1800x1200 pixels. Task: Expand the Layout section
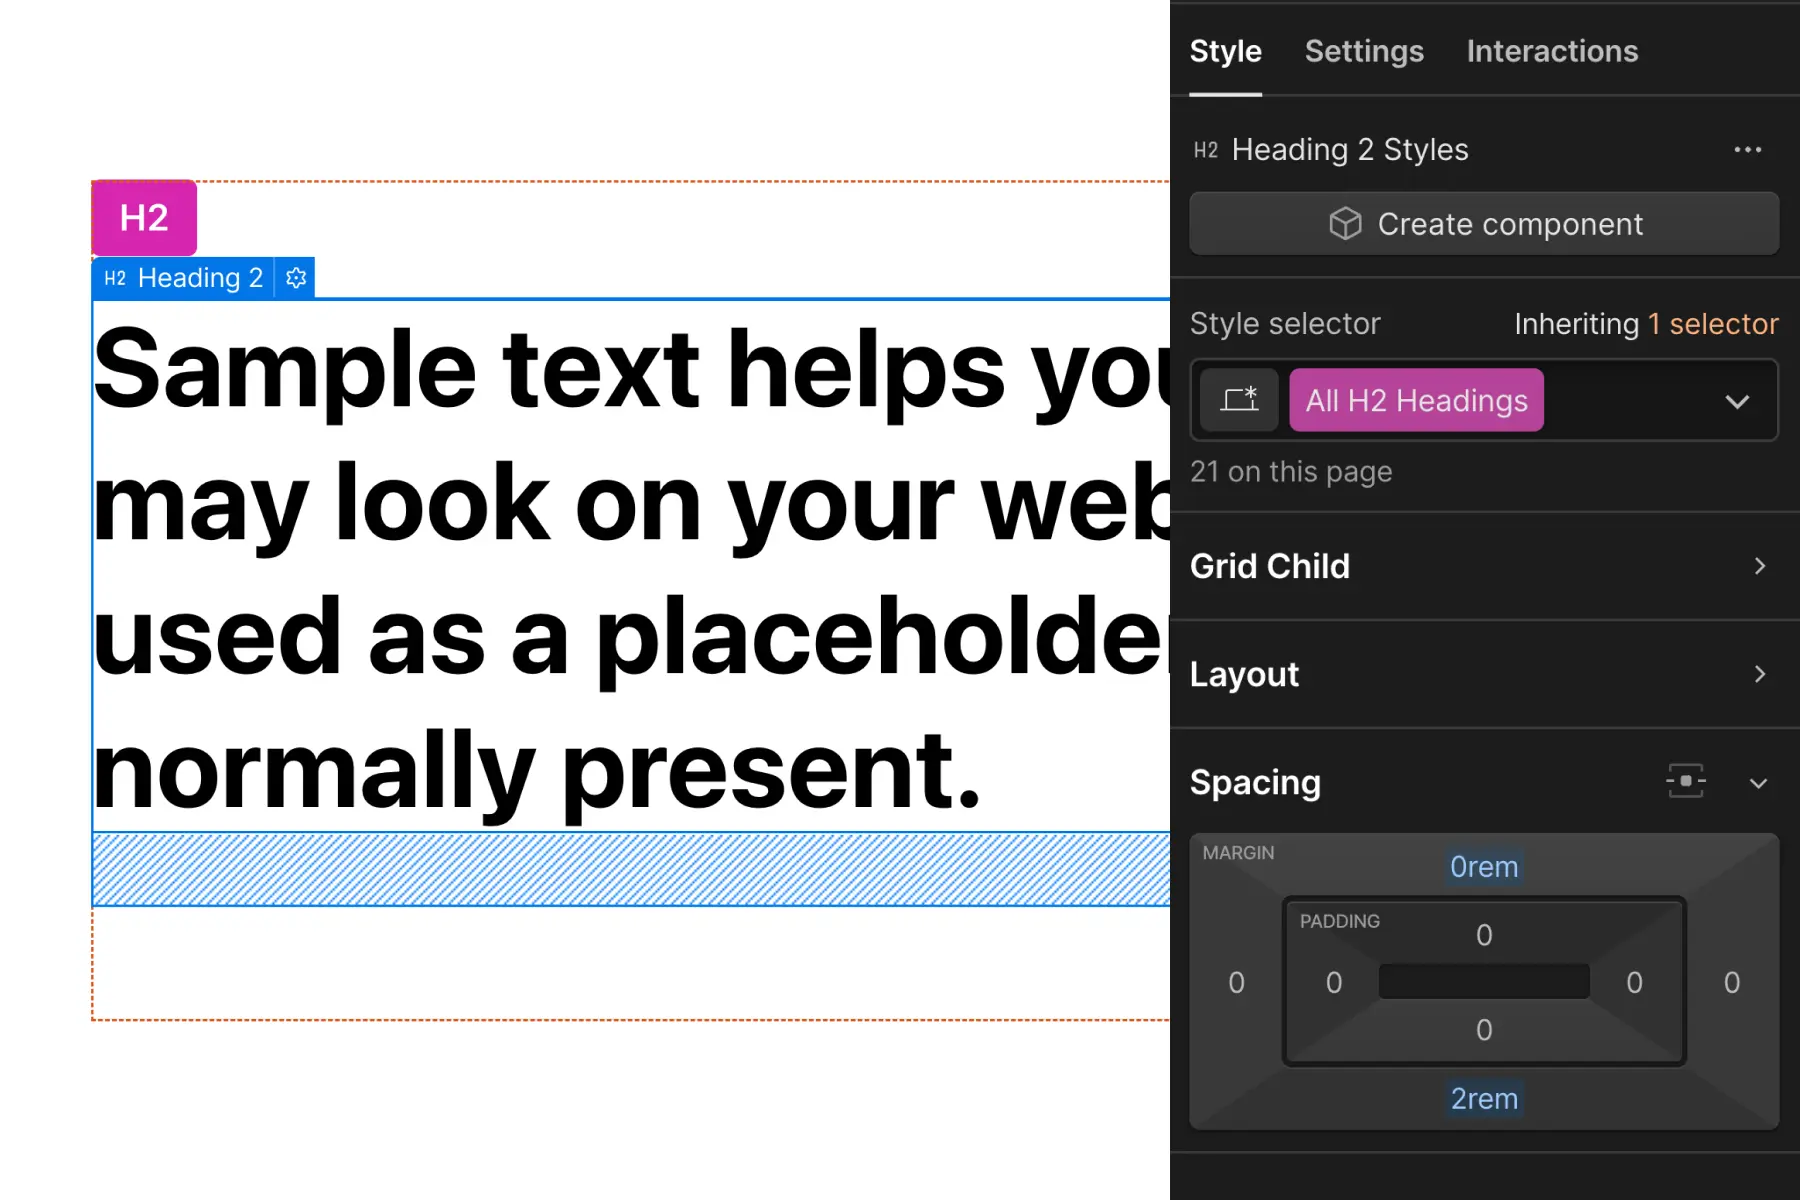(1484, 674)
